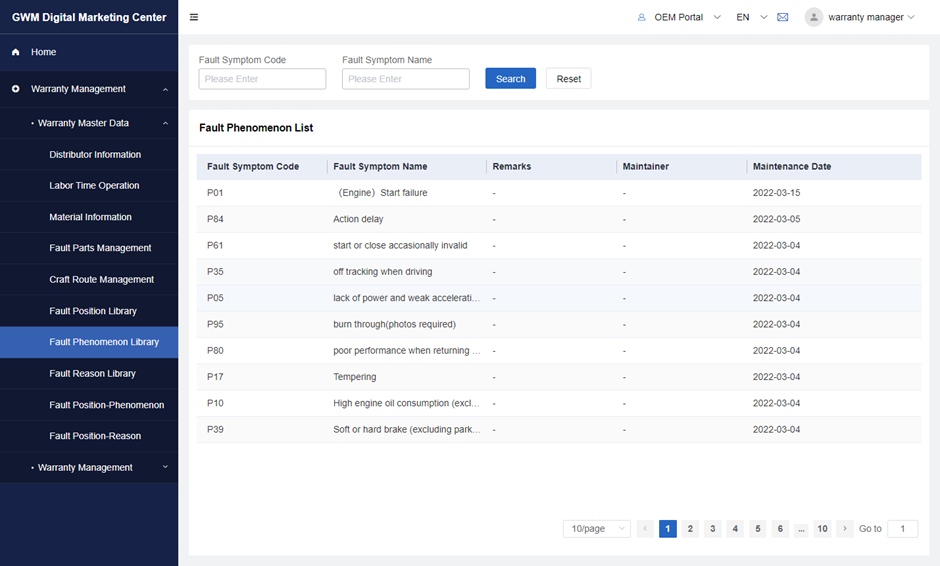Select the P10 code cell

215,404
